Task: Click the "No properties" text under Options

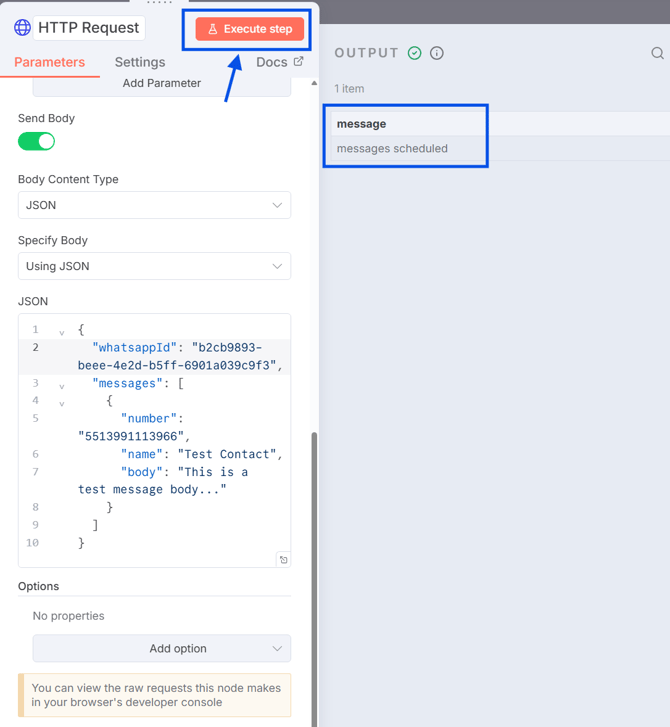Action: click(69, 616)
